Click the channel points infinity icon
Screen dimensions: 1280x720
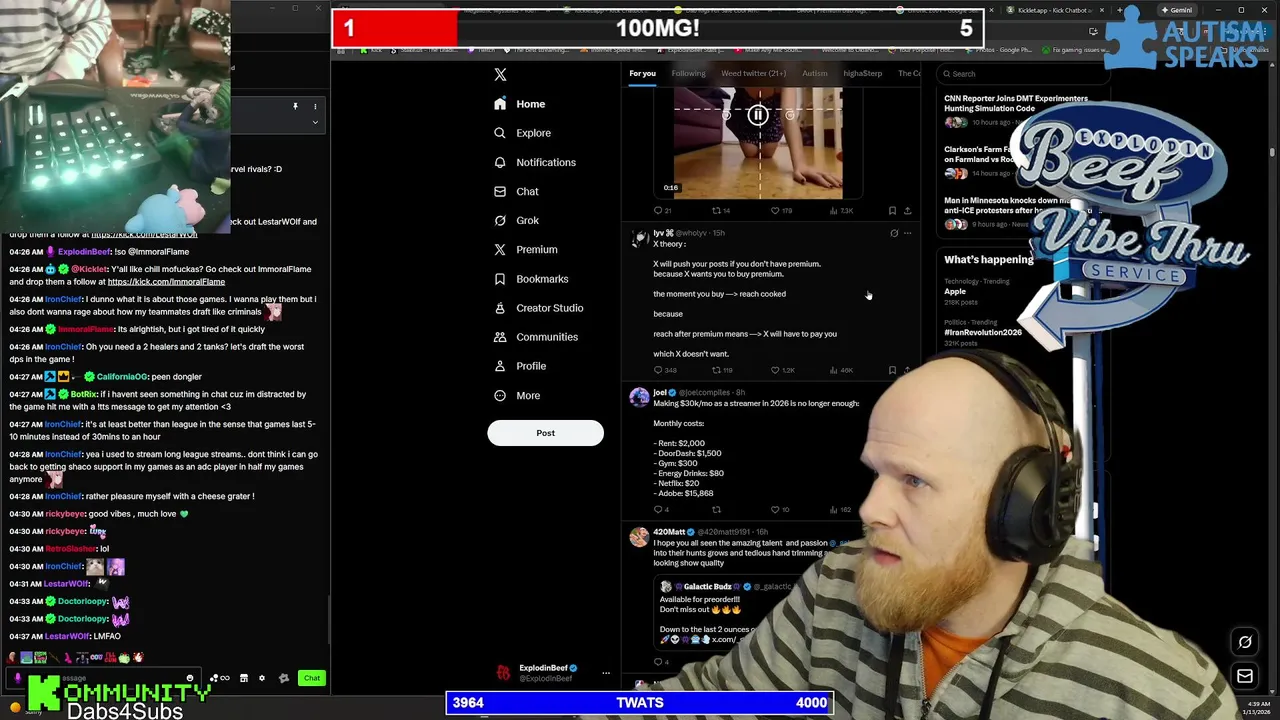225,678
